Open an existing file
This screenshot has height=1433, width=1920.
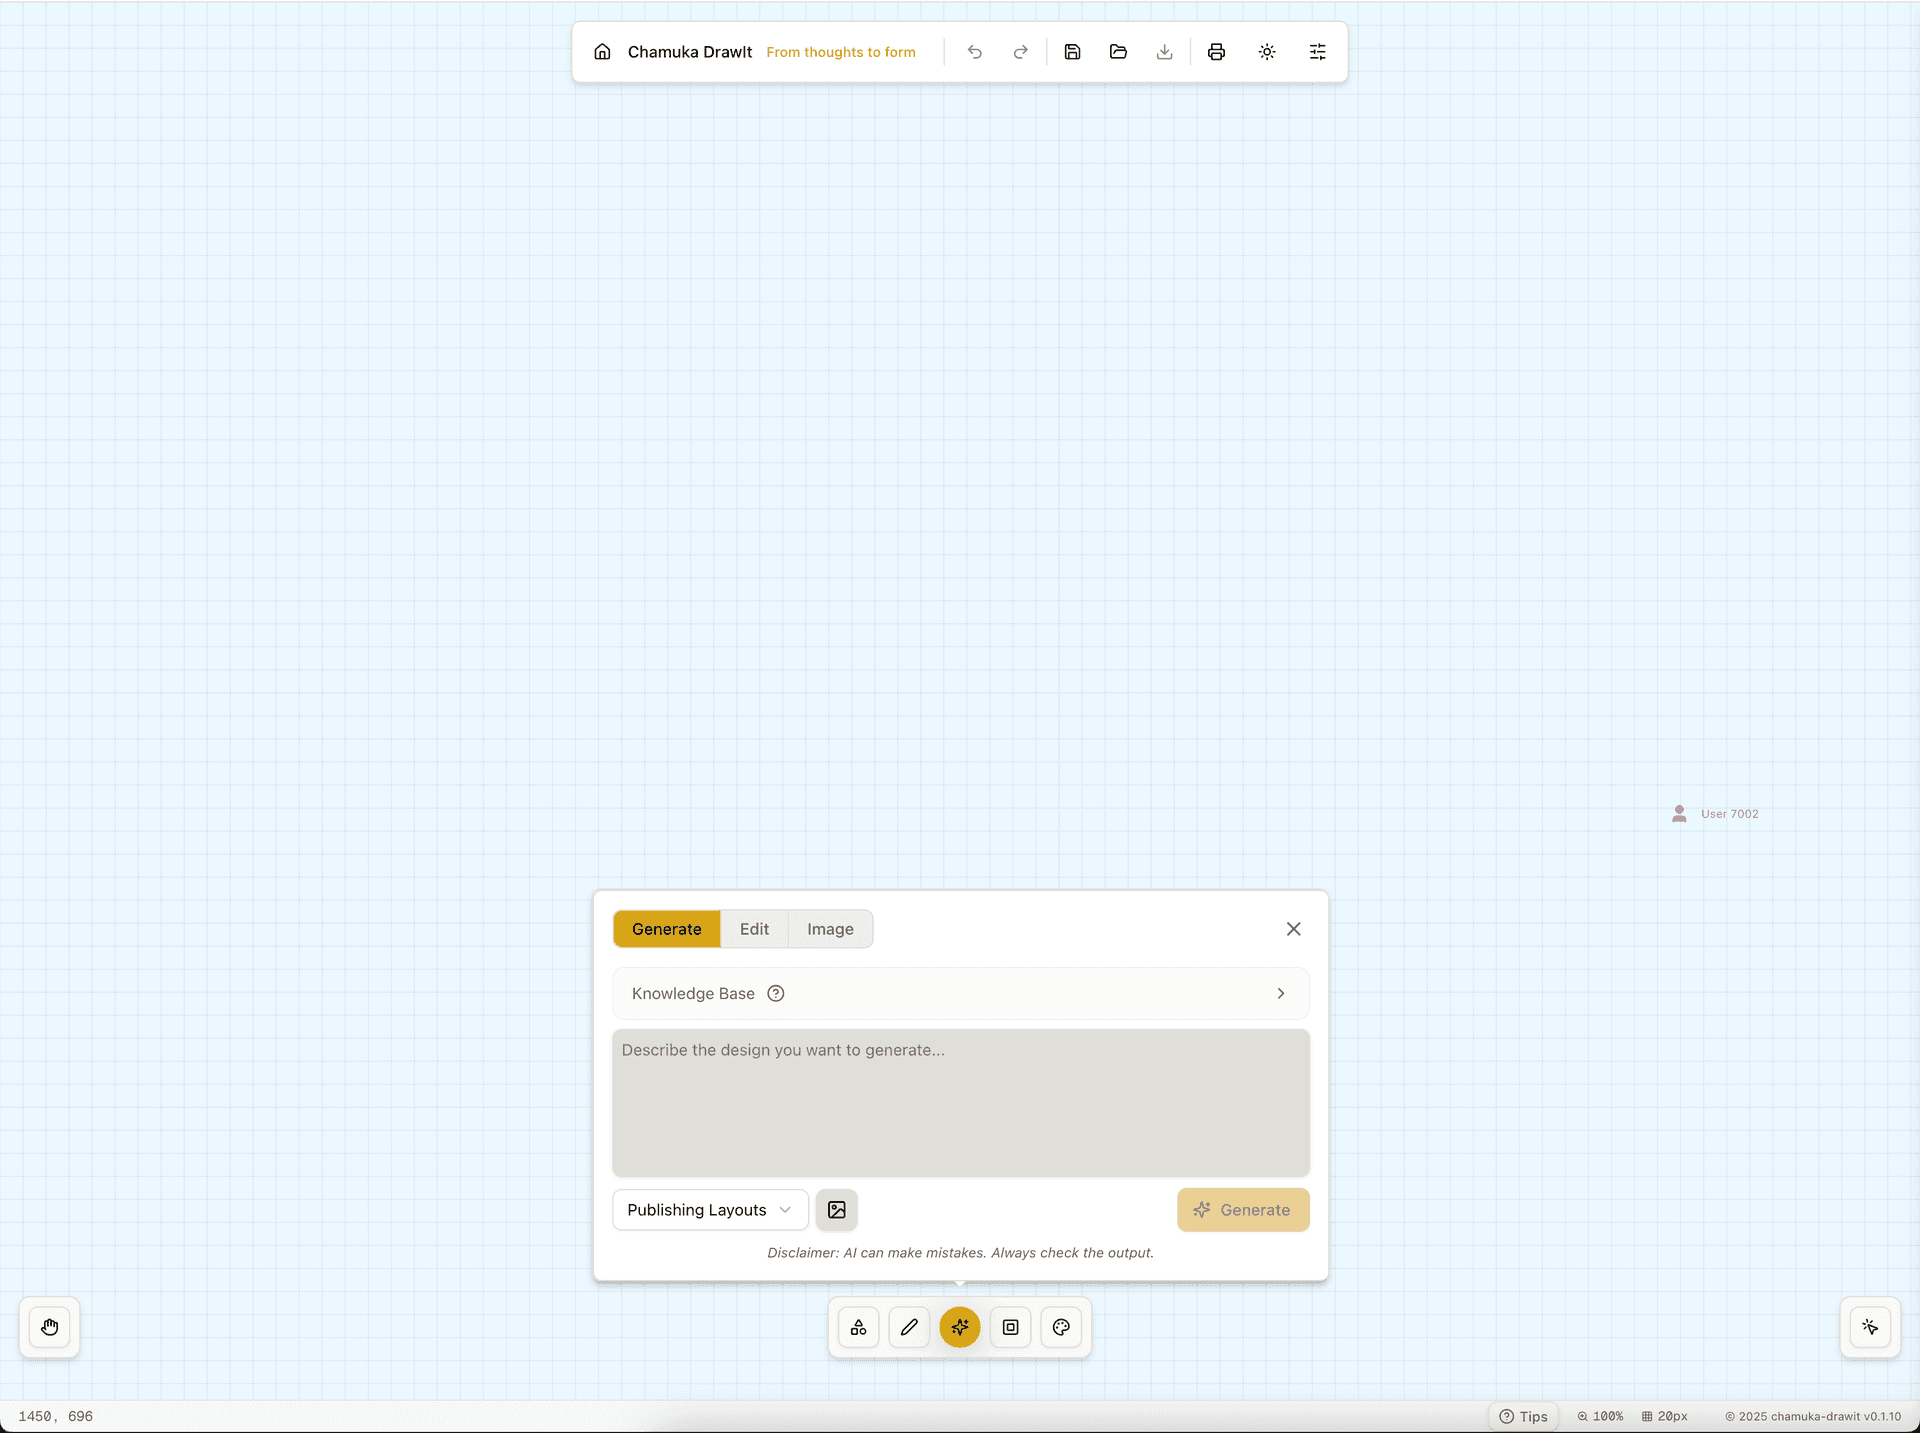[x=1118, y=51]
